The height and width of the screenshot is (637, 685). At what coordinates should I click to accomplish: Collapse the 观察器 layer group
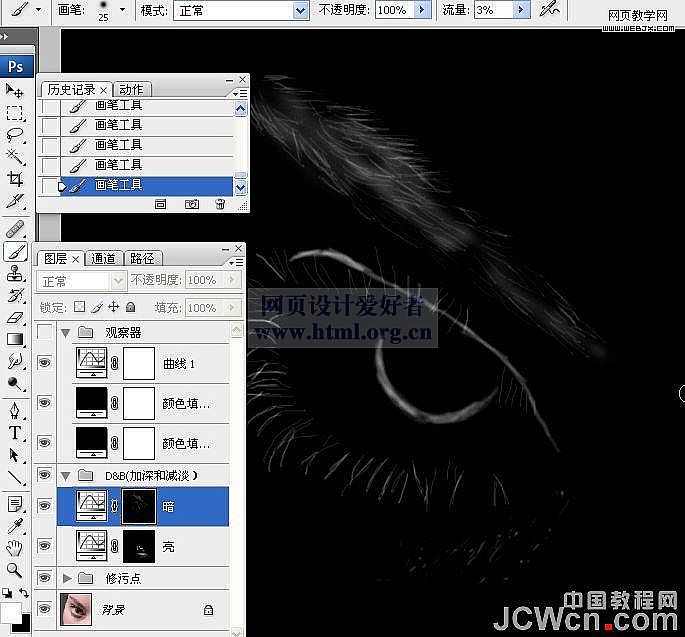[x=66, y=333]
